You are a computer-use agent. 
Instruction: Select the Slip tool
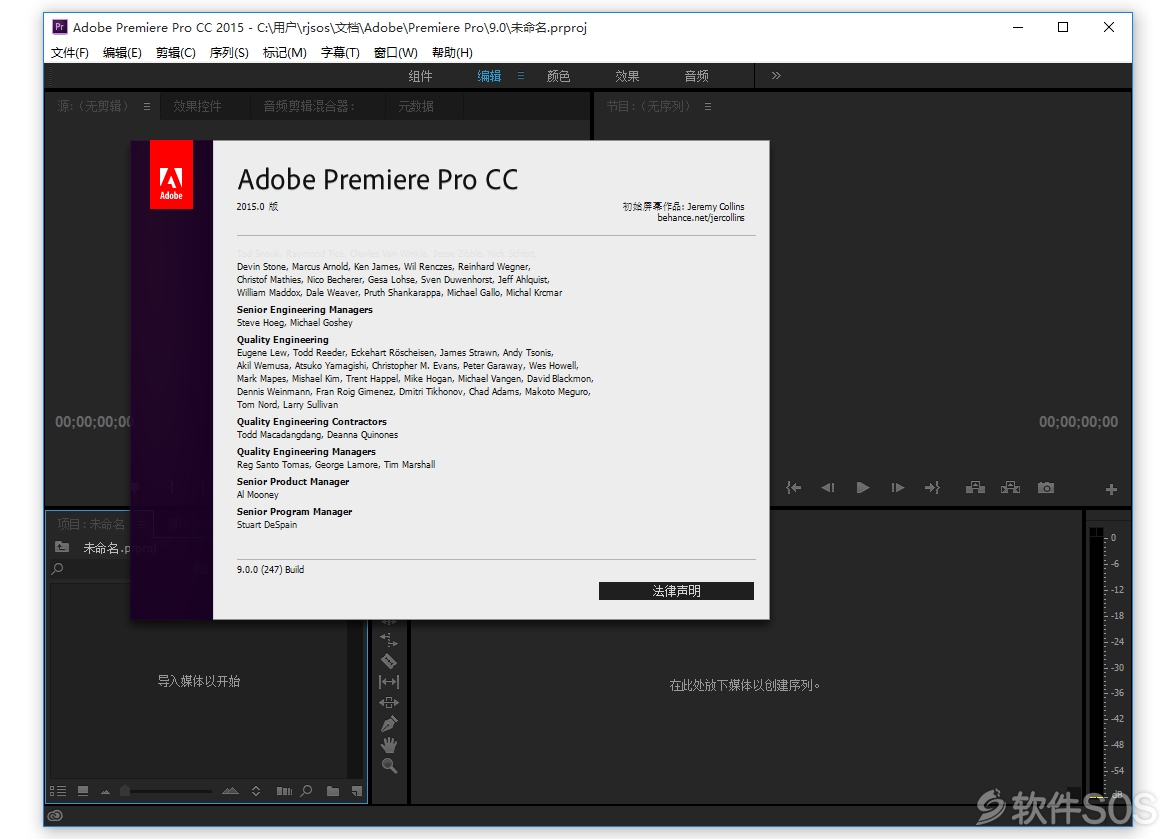(389, 682)
